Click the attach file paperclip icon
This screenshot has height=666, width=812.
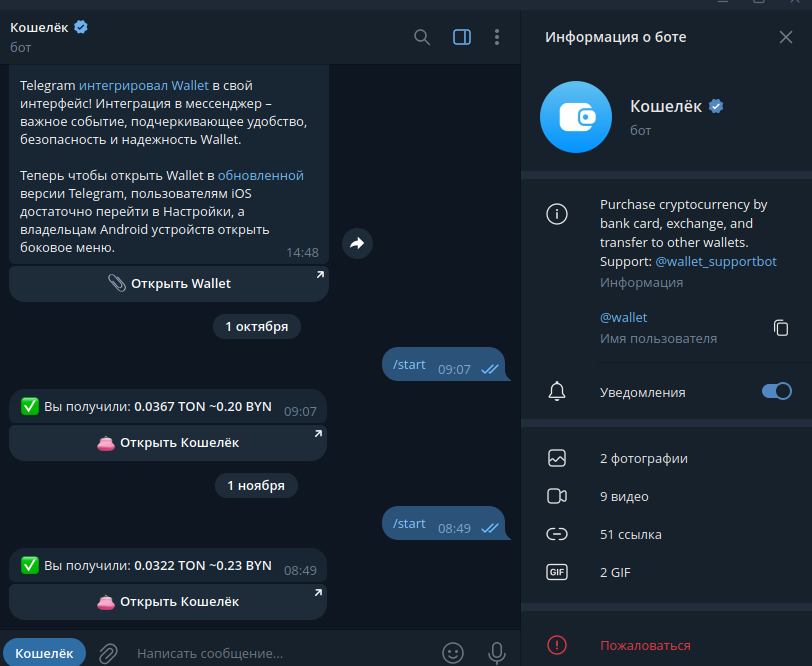(x=108, y=653)
